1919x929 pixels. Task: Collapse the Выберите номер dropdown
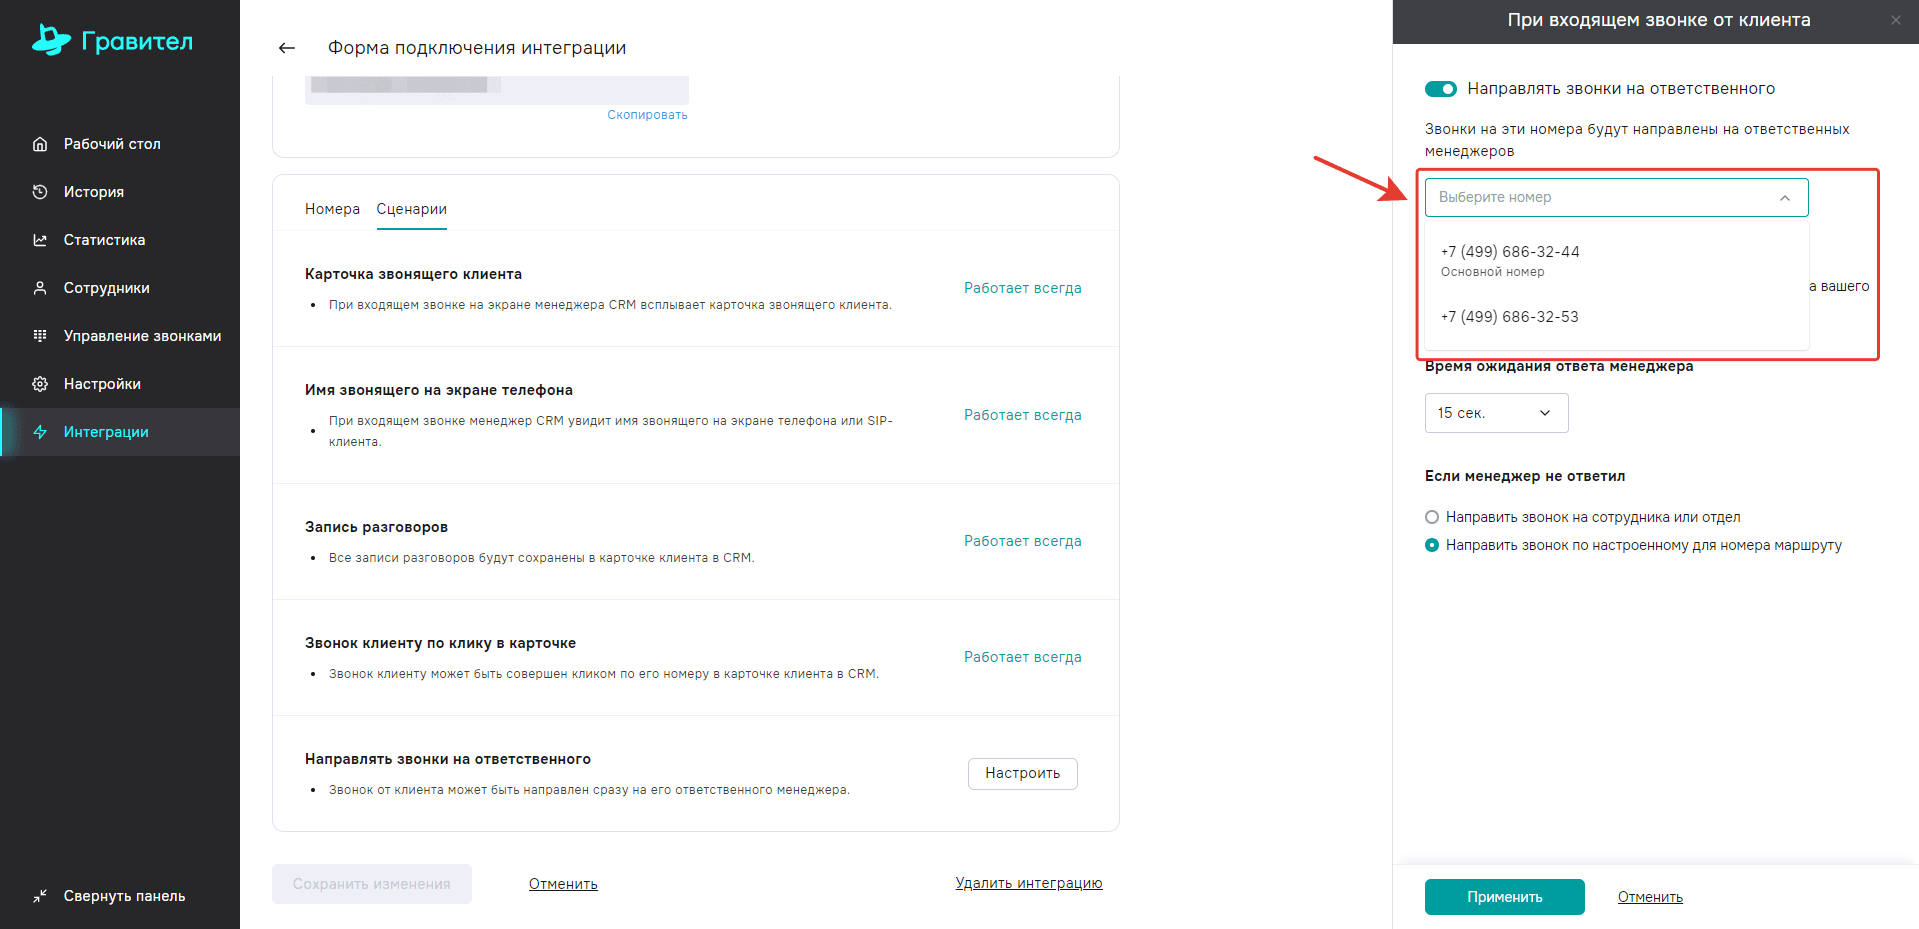tap(1617, 198)
